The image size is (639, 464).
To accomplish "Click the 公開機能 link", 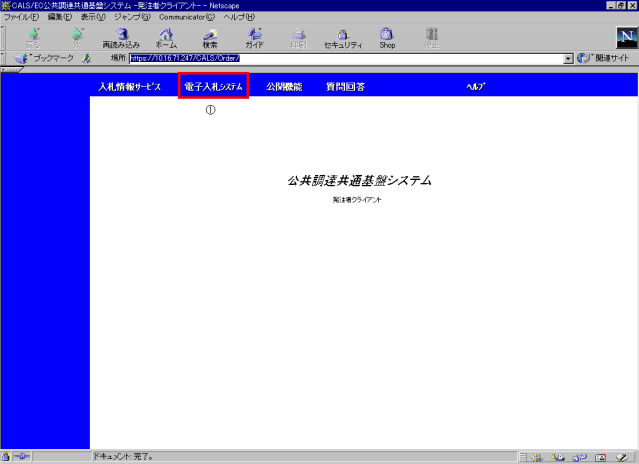I will tap(284, 86).
